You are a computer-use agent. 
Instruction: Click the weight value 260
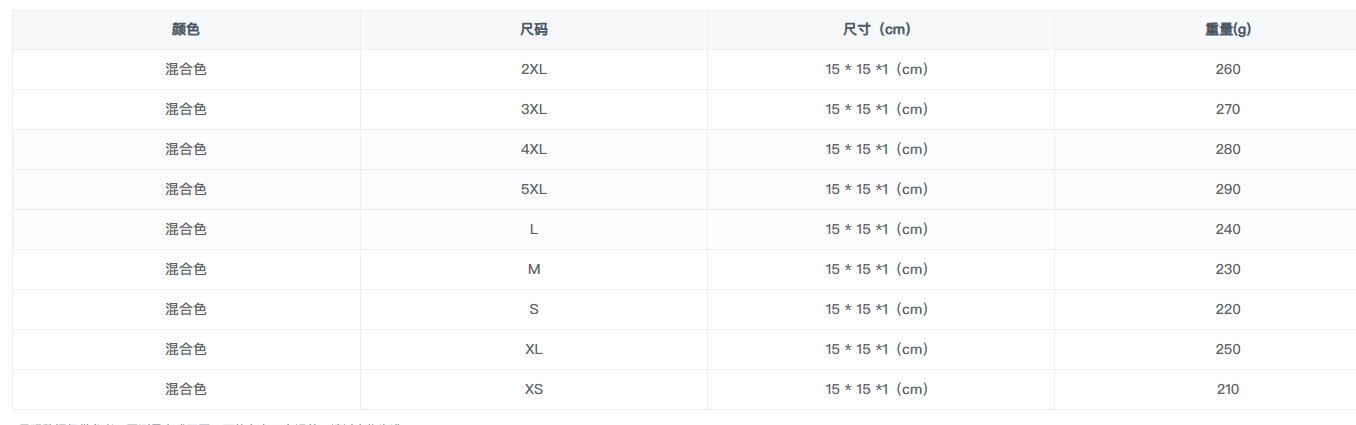(x=1228, y=70)
